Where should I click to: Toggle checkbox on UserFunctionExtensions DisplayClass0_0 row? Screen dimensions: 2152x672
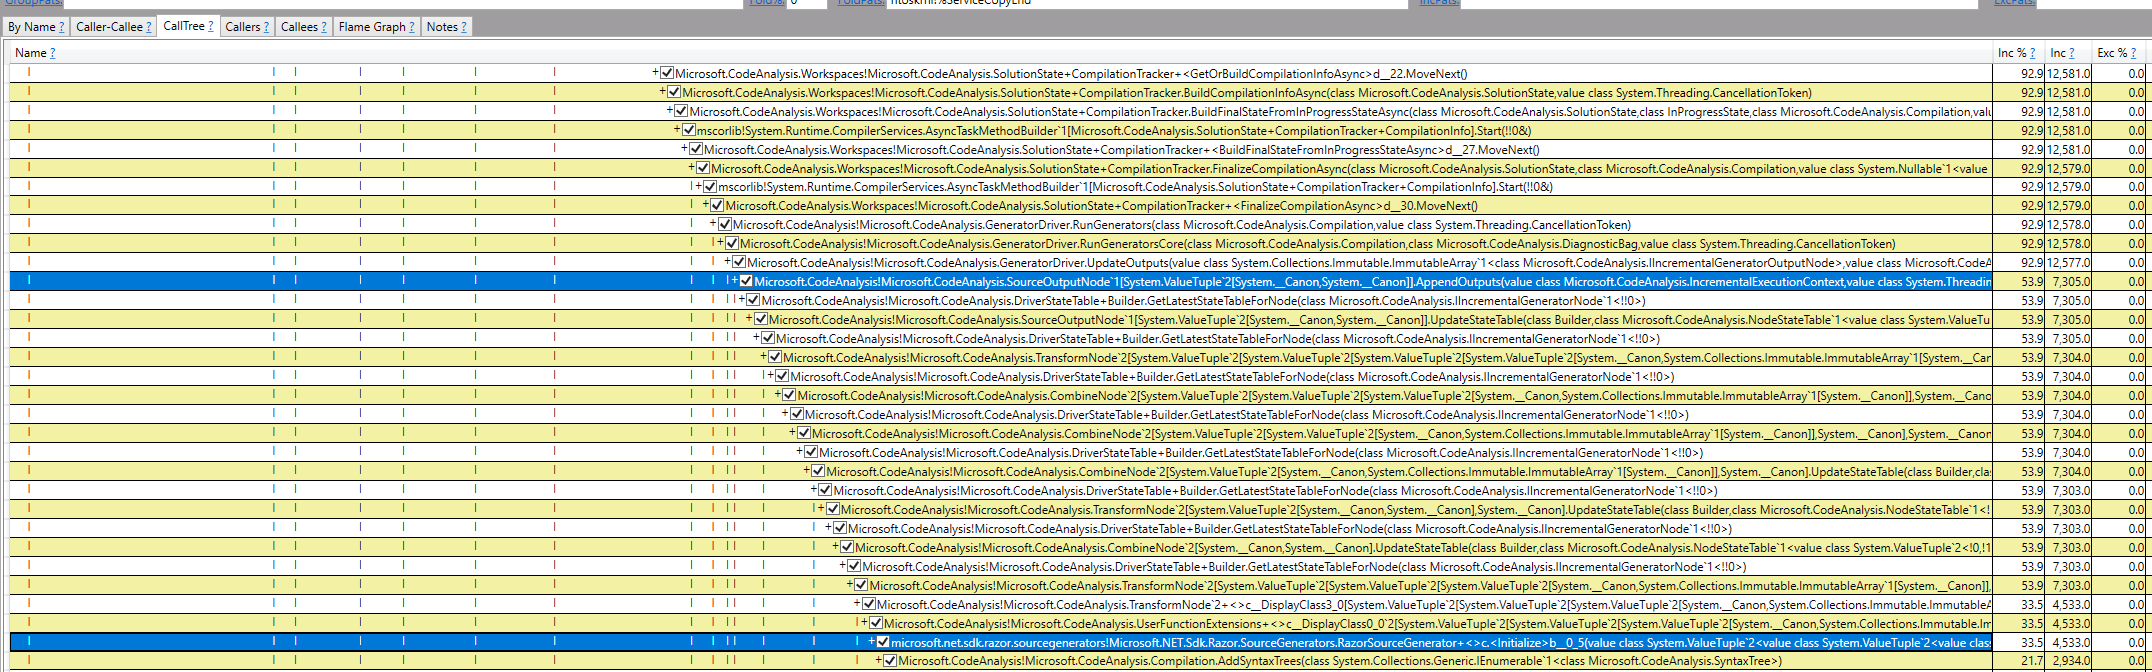(876, 624)
